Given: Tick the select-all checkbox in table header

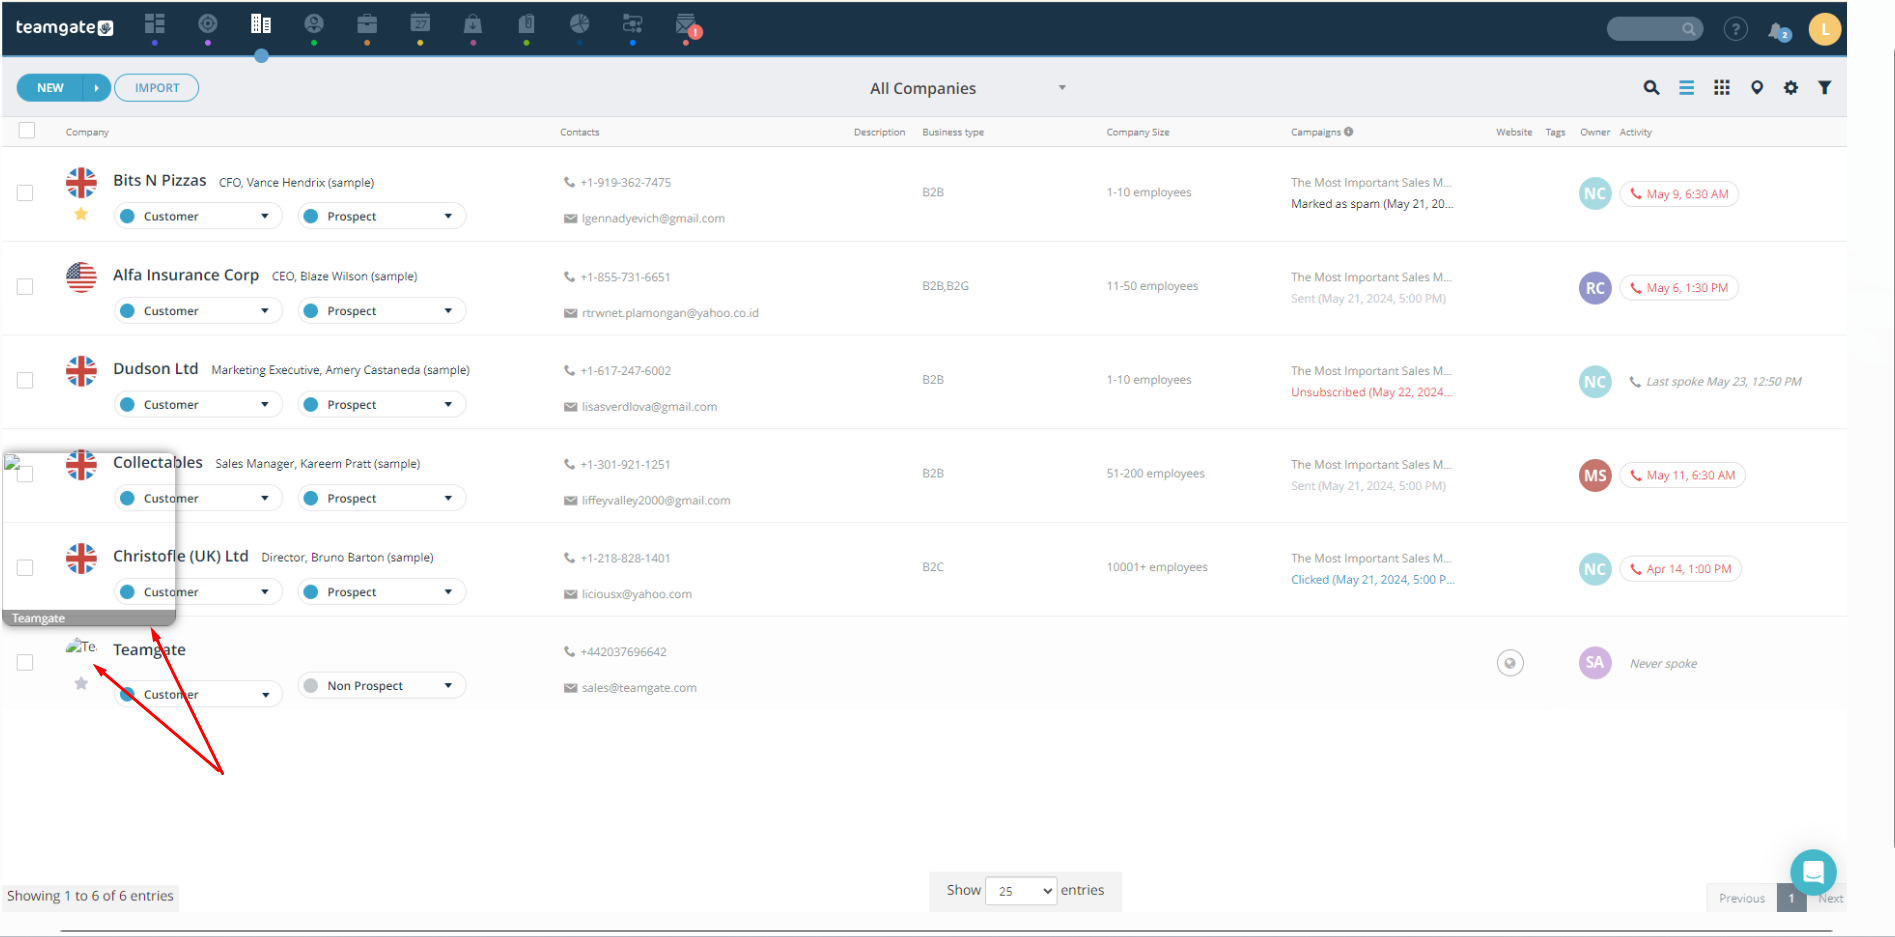Looking at the screenshot, I should click(27, 130).
